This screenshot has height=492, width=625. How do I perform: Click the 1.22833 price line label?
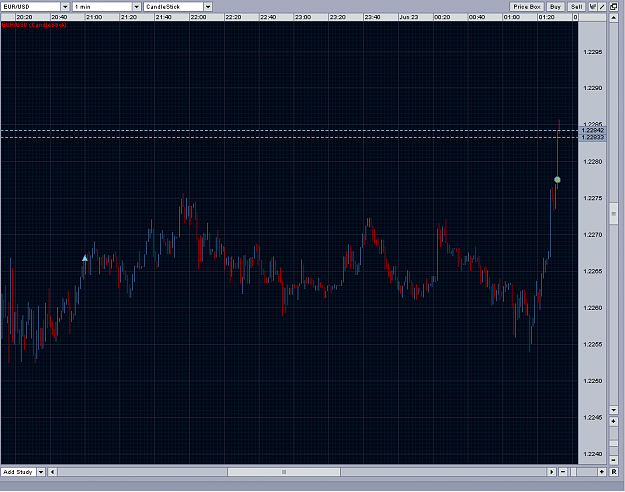pyautogui.click(x=592, y=138)
